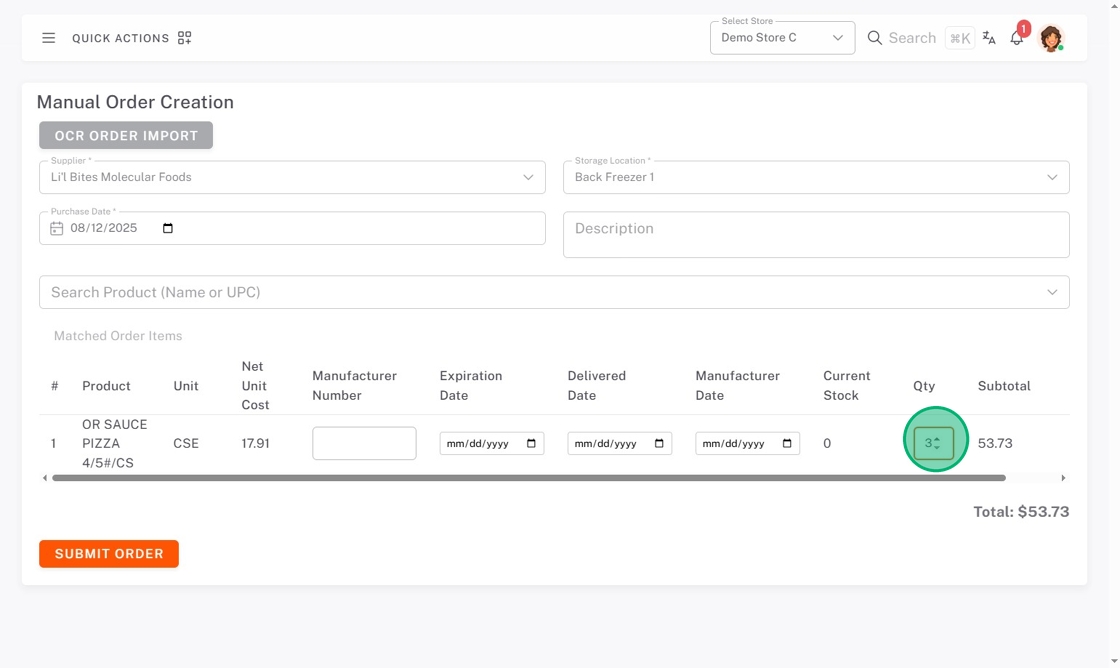Click the search magnifier icon

pos(875,38)
